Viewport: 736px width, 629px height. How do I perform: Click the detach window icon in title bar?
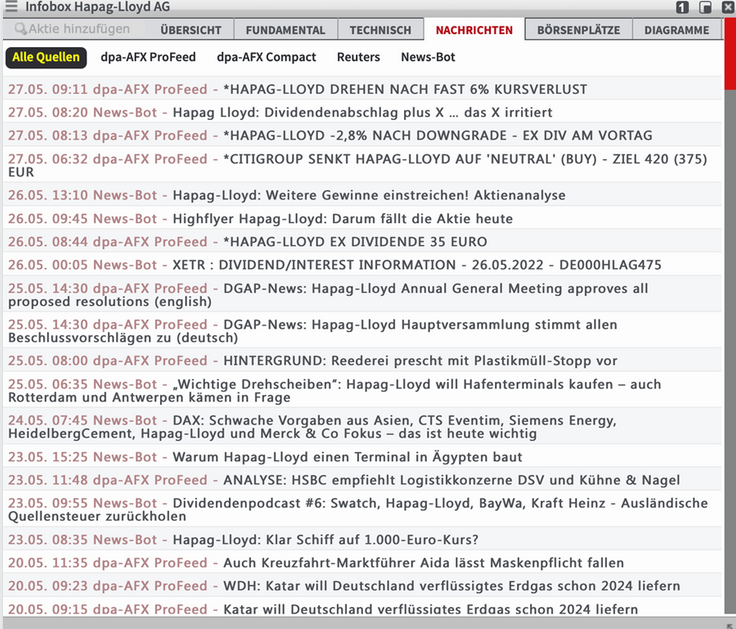(x=705, y=7)
